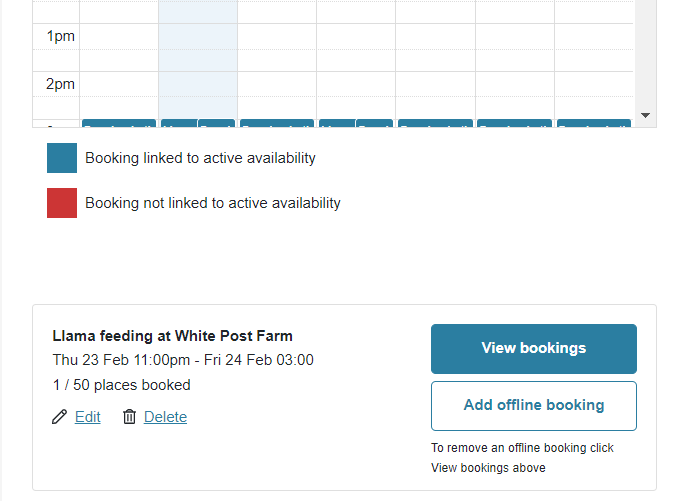Click the offline booking removal hint text
676x501 pixels.
(522, 458)
